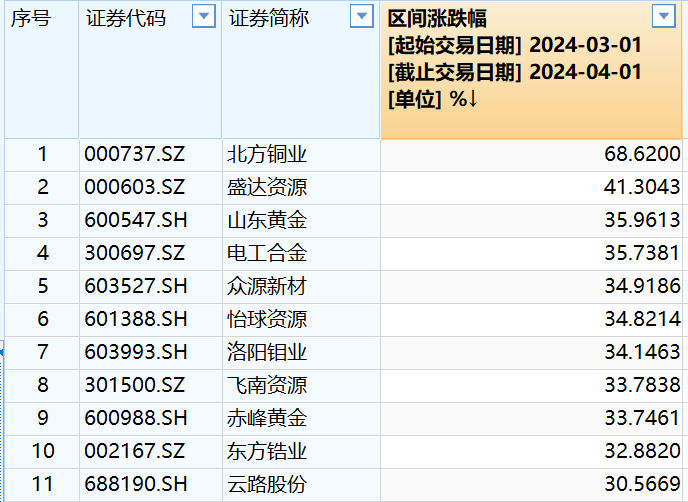This screenshot has width=688, height=502.
Task: Click the stock name 洛阳钼业
Action: tap(267, 352)
